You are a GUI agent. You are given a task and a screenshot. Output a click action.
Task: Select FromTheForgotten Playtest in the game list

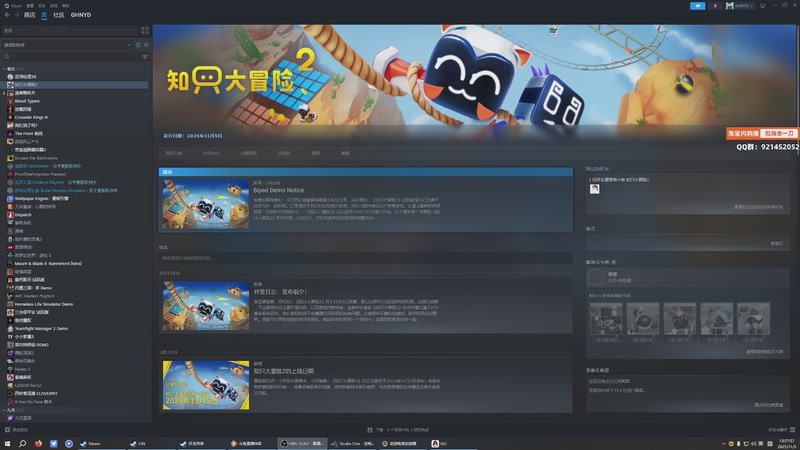[40, 174]
